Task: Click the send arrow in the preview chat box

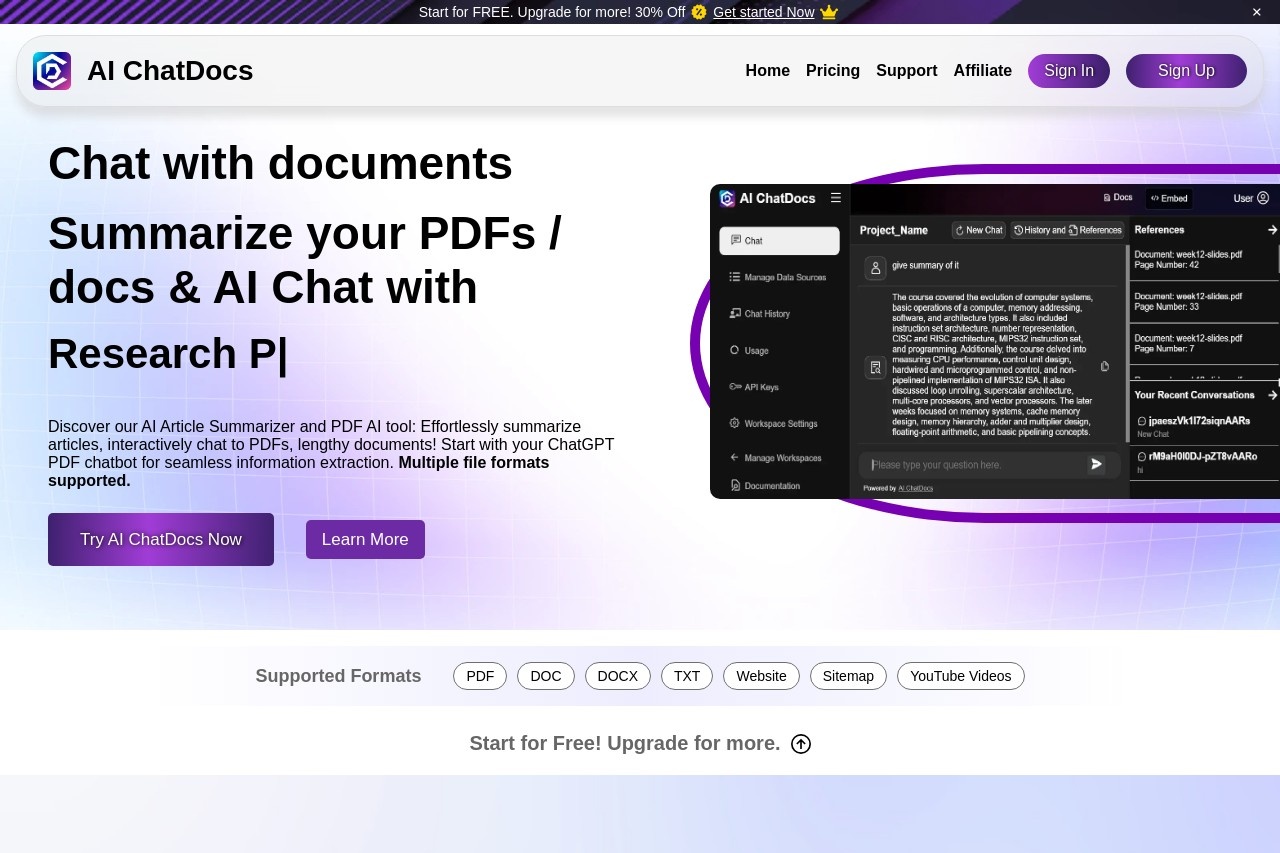Action: 1096,464
